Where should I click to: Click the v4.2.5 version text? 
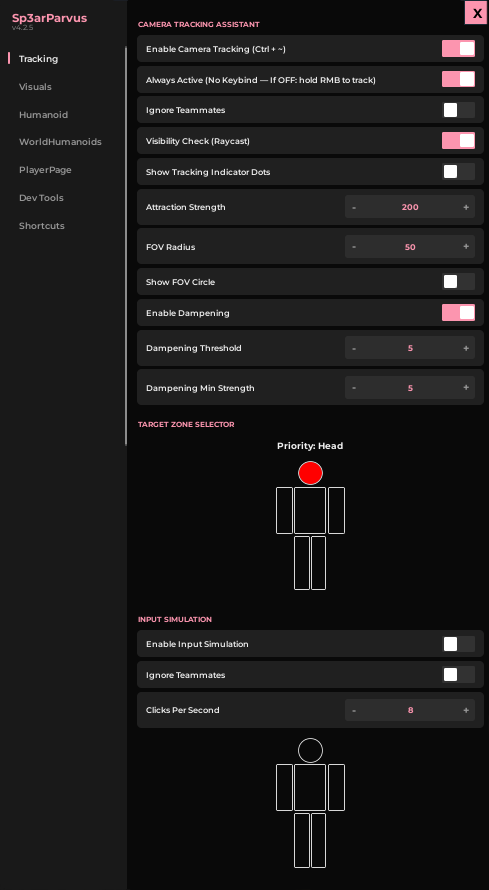tap(23, 27)
